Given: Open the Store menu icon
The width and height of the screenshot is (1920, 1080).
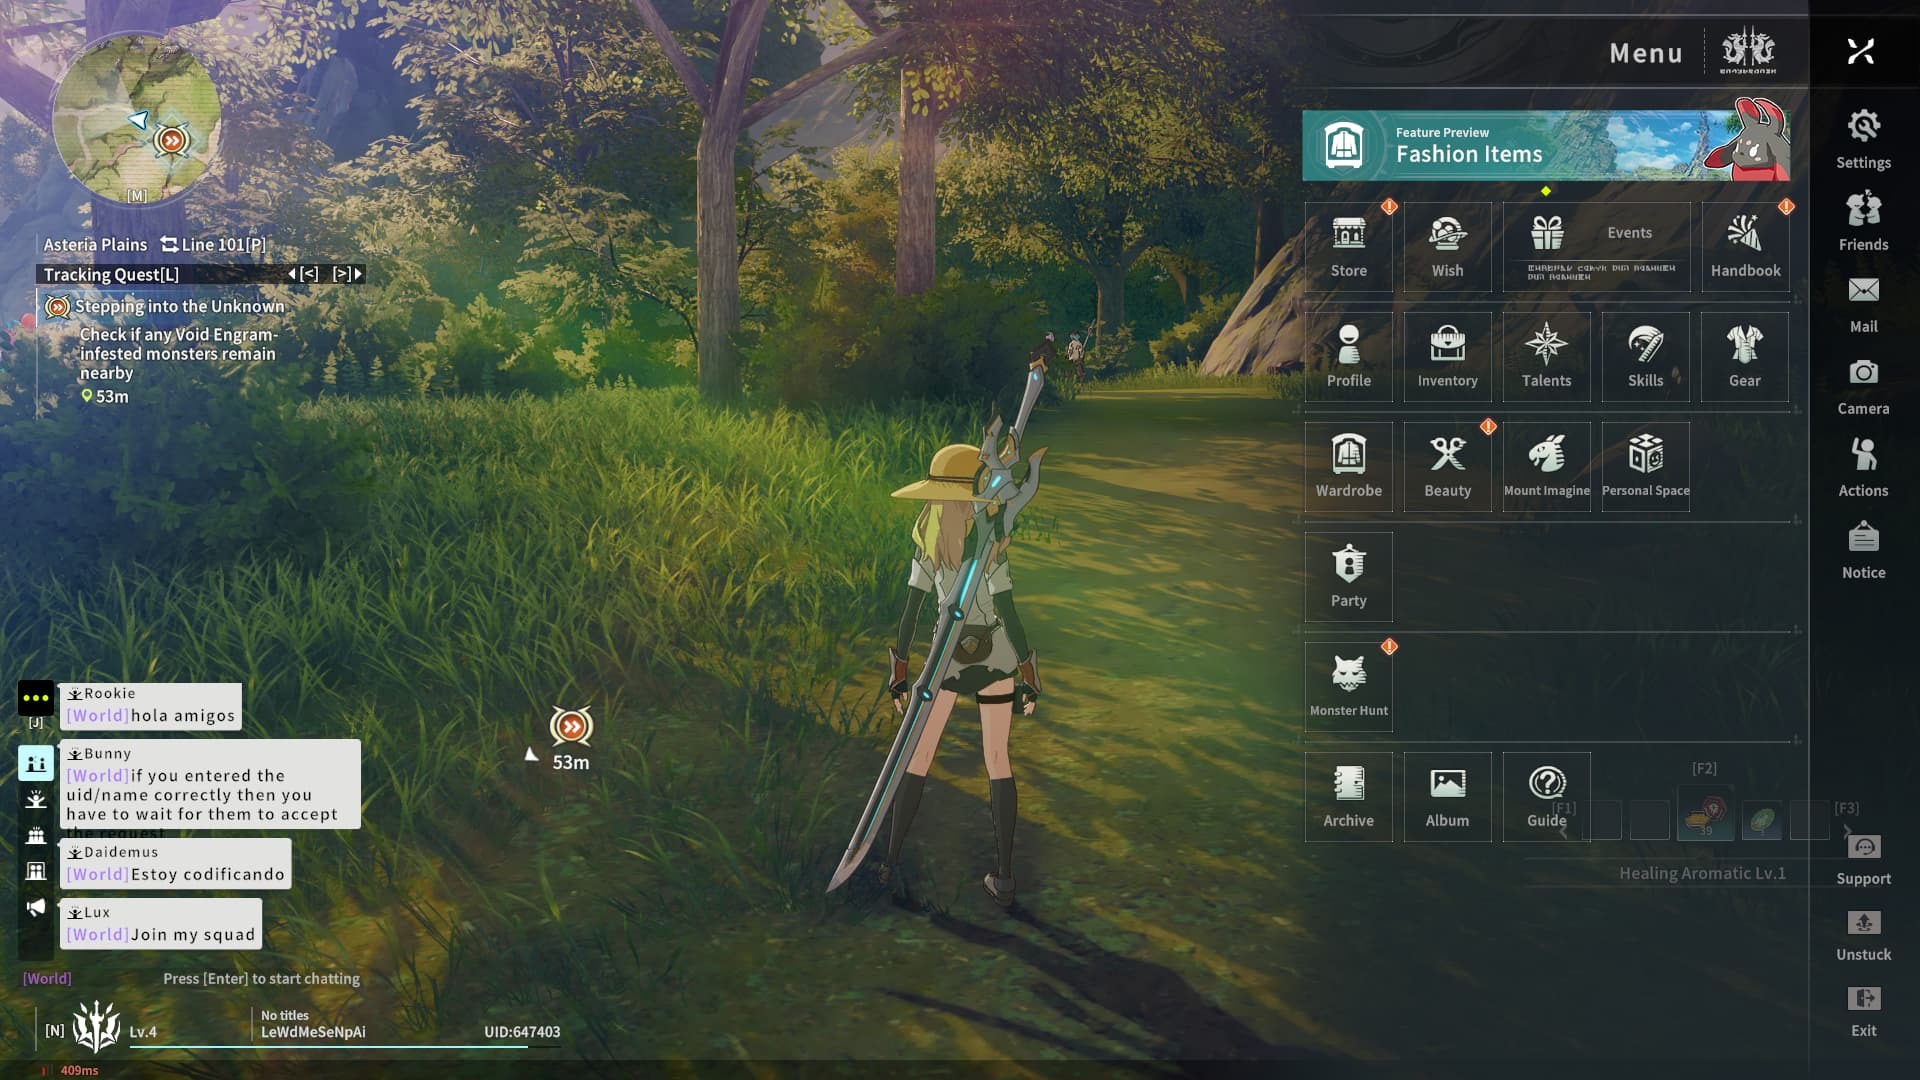Looking at the screenshot, I should click(x=1348, y=247).
